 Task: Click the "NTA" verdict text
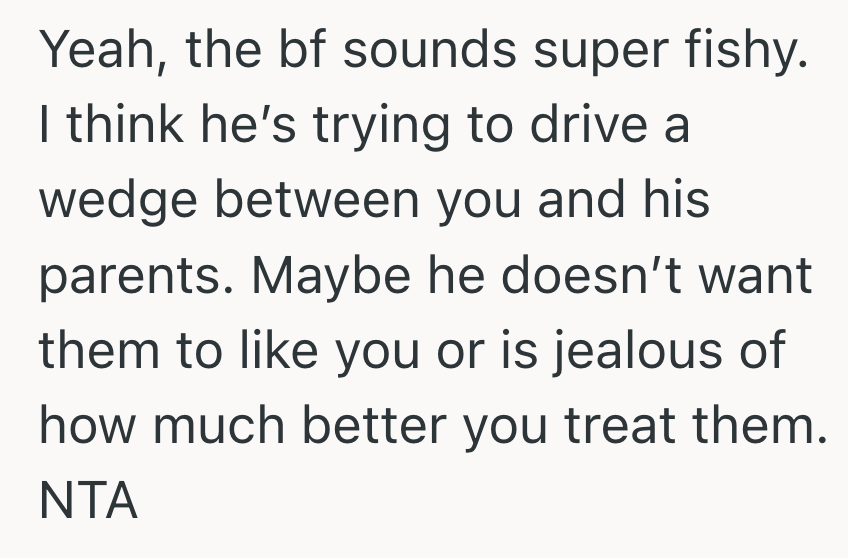point(88,499)
